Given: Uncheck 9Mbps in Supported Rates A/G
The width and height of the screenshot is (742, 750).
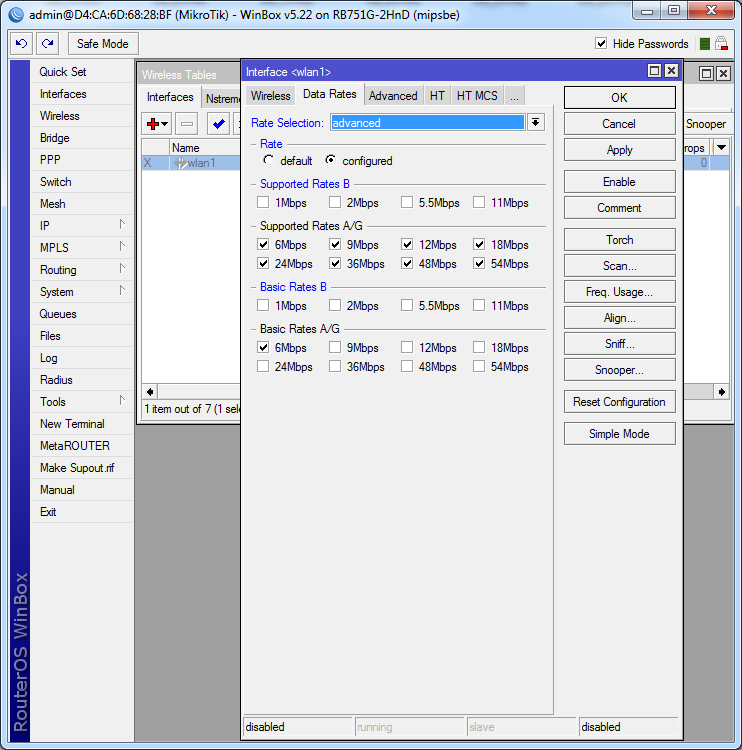Looking at the screenshot, I should coord(335,244).
